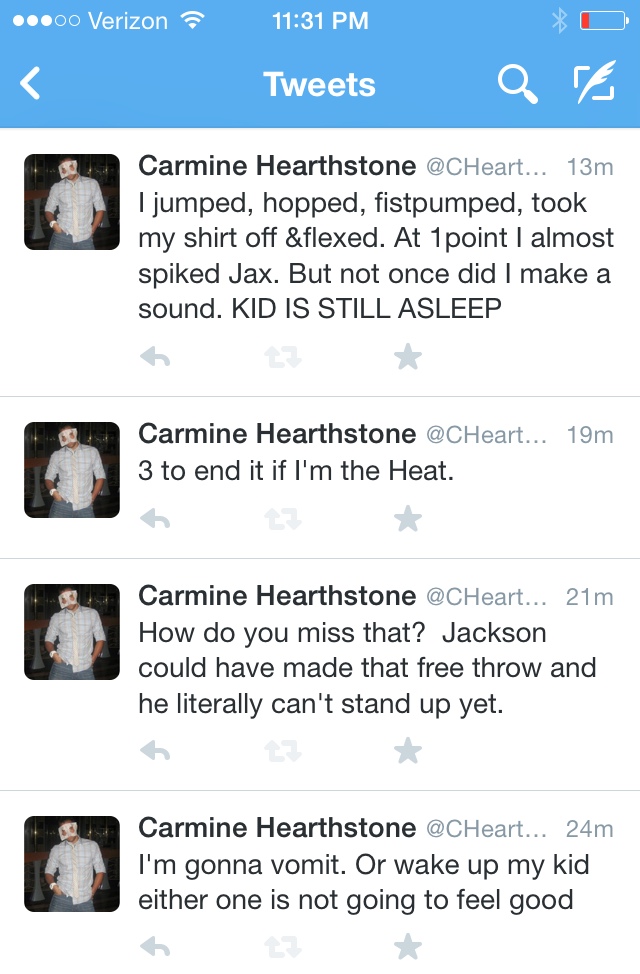This screenshot has width=640, height=974.
Task: Tap @CHeart handle on 24m tweet
Action: point(486,829)
